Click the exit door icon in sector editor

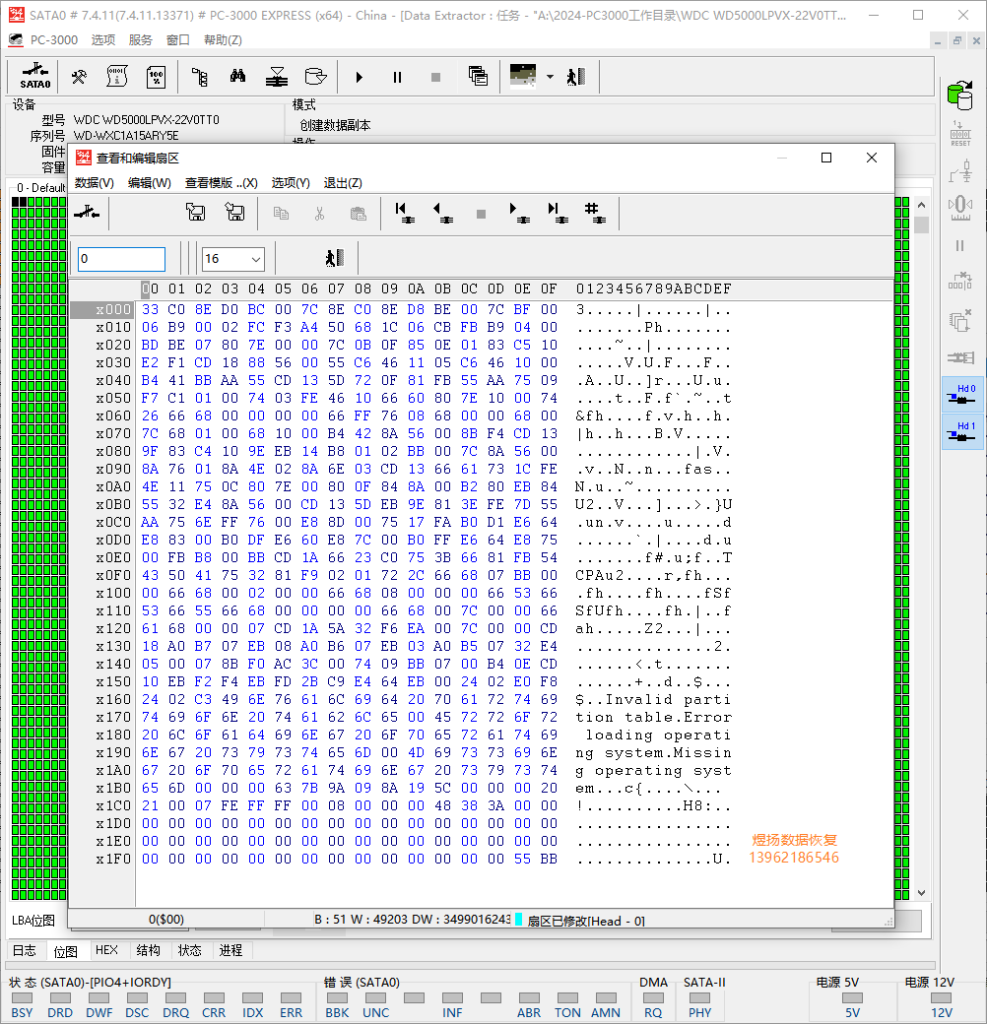335,258
